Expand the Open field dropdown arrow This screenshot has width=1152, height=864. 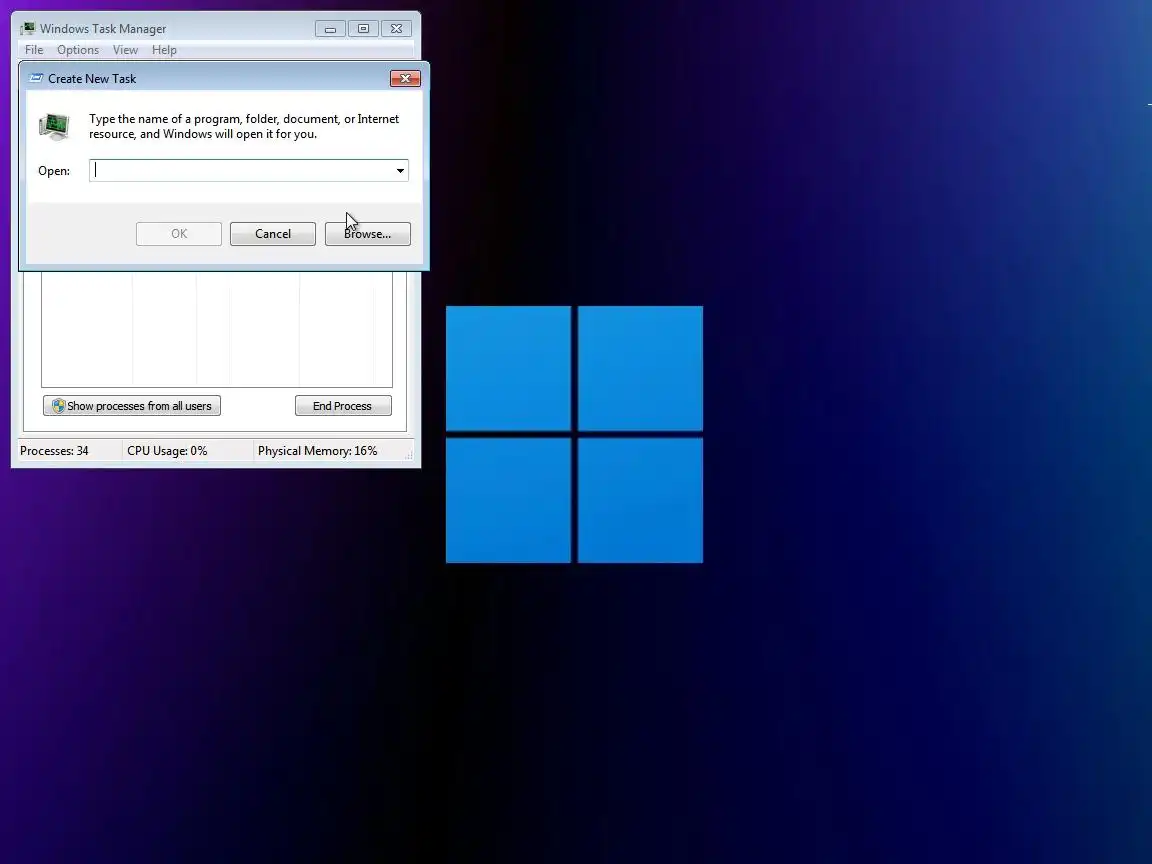point(400,170)
